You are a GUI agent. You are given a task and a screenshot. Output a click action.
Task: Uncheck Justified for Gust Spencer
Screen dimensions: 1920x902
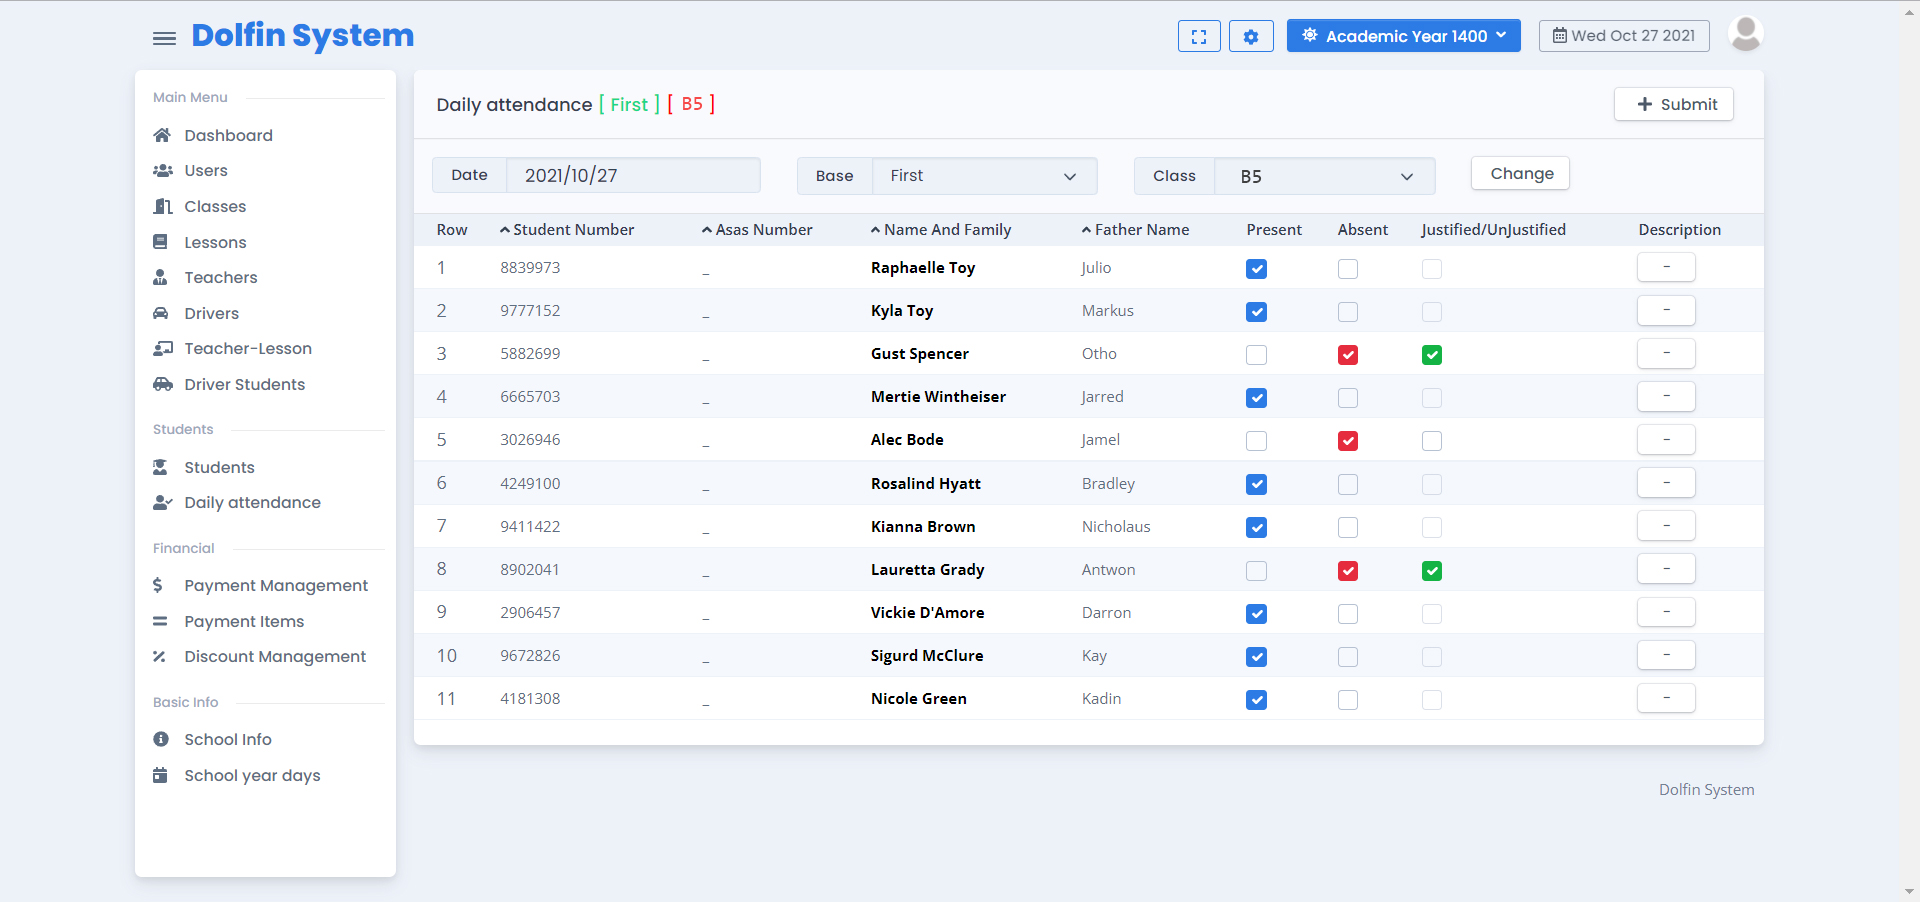pyautogui.click(x=1432, y=355)
